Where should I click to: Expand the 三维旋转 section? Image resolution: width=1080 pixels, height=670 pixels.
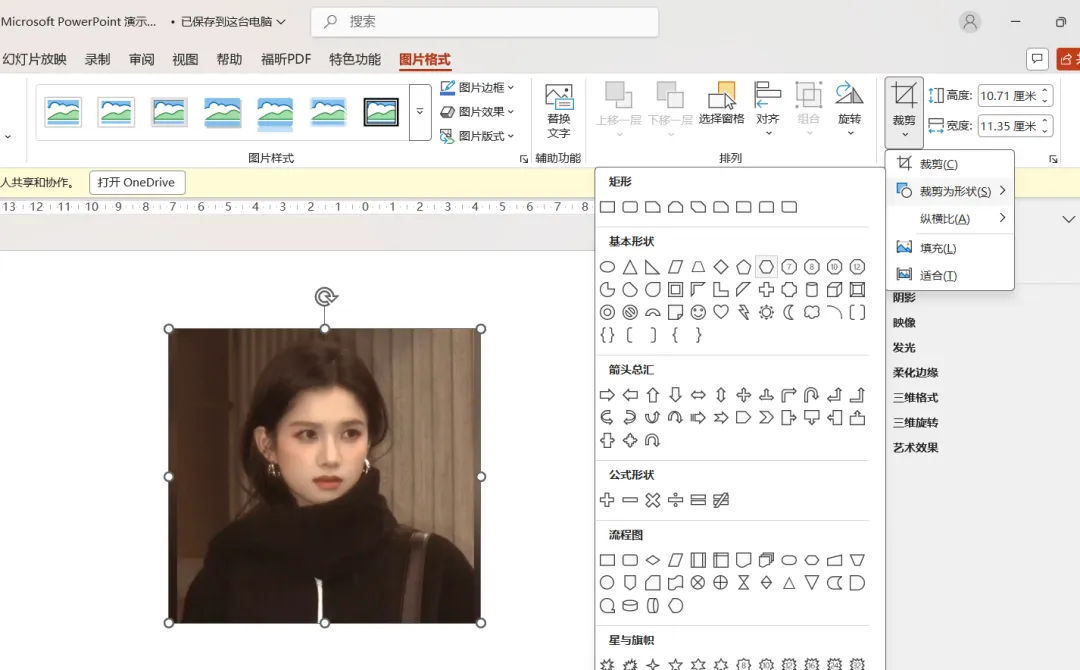point(915,423)
